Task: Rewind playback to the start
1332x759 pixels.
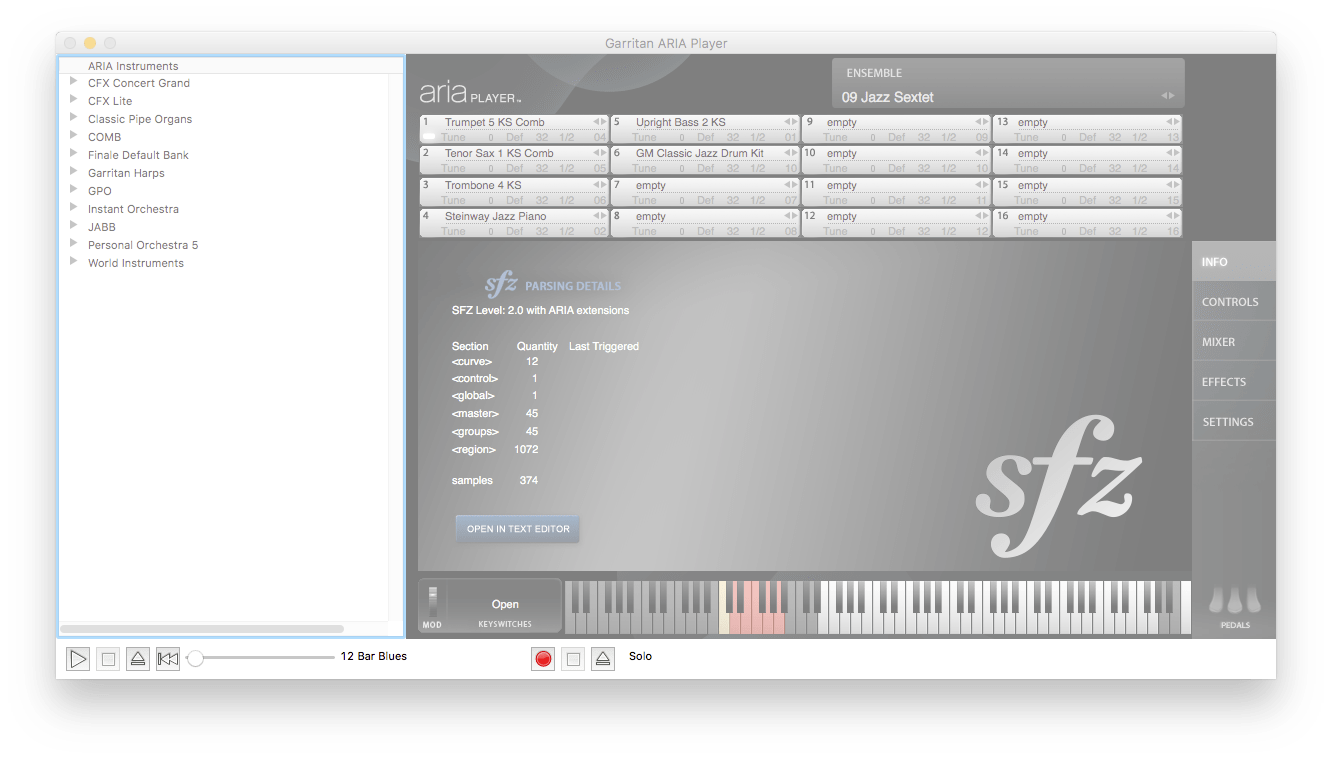Action: point(168,659)
